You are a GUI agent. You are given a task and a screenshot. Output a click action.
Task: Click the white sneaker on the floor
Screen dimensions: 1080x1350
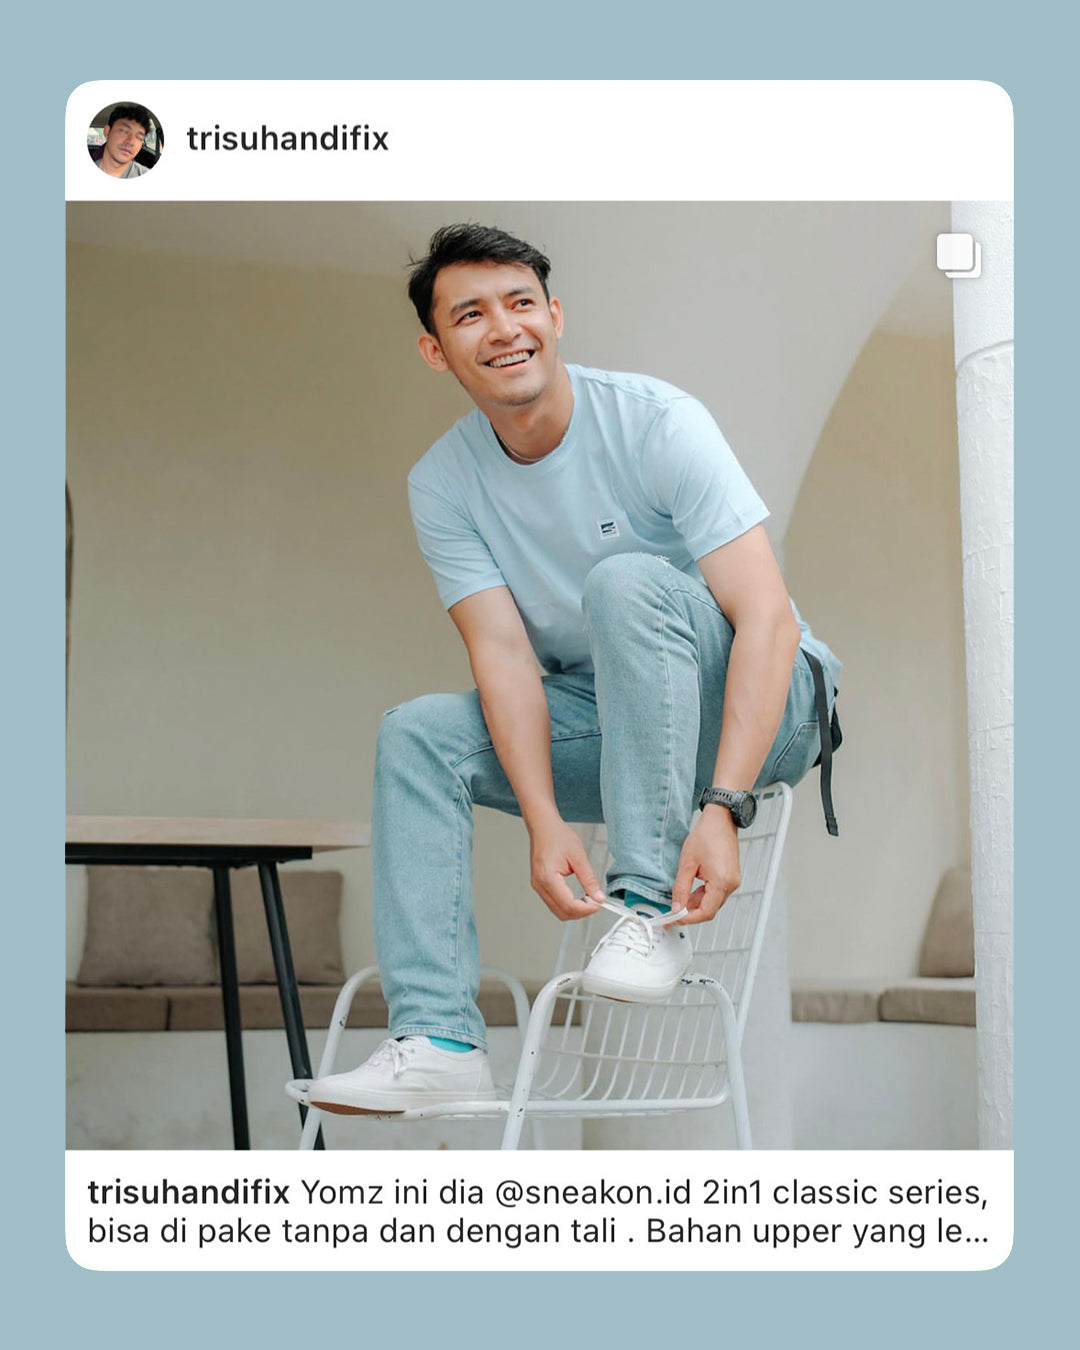403,1077
